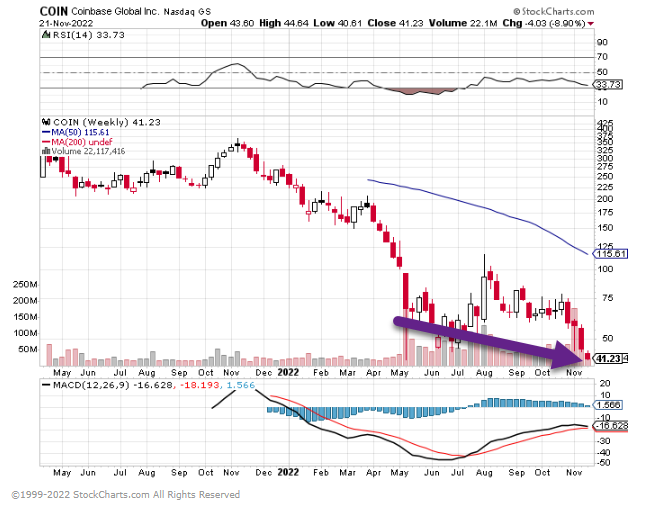Click the 100M volume axis label
Image resolution: width=654 pixels, height=507 pixels.
(25, 333)
